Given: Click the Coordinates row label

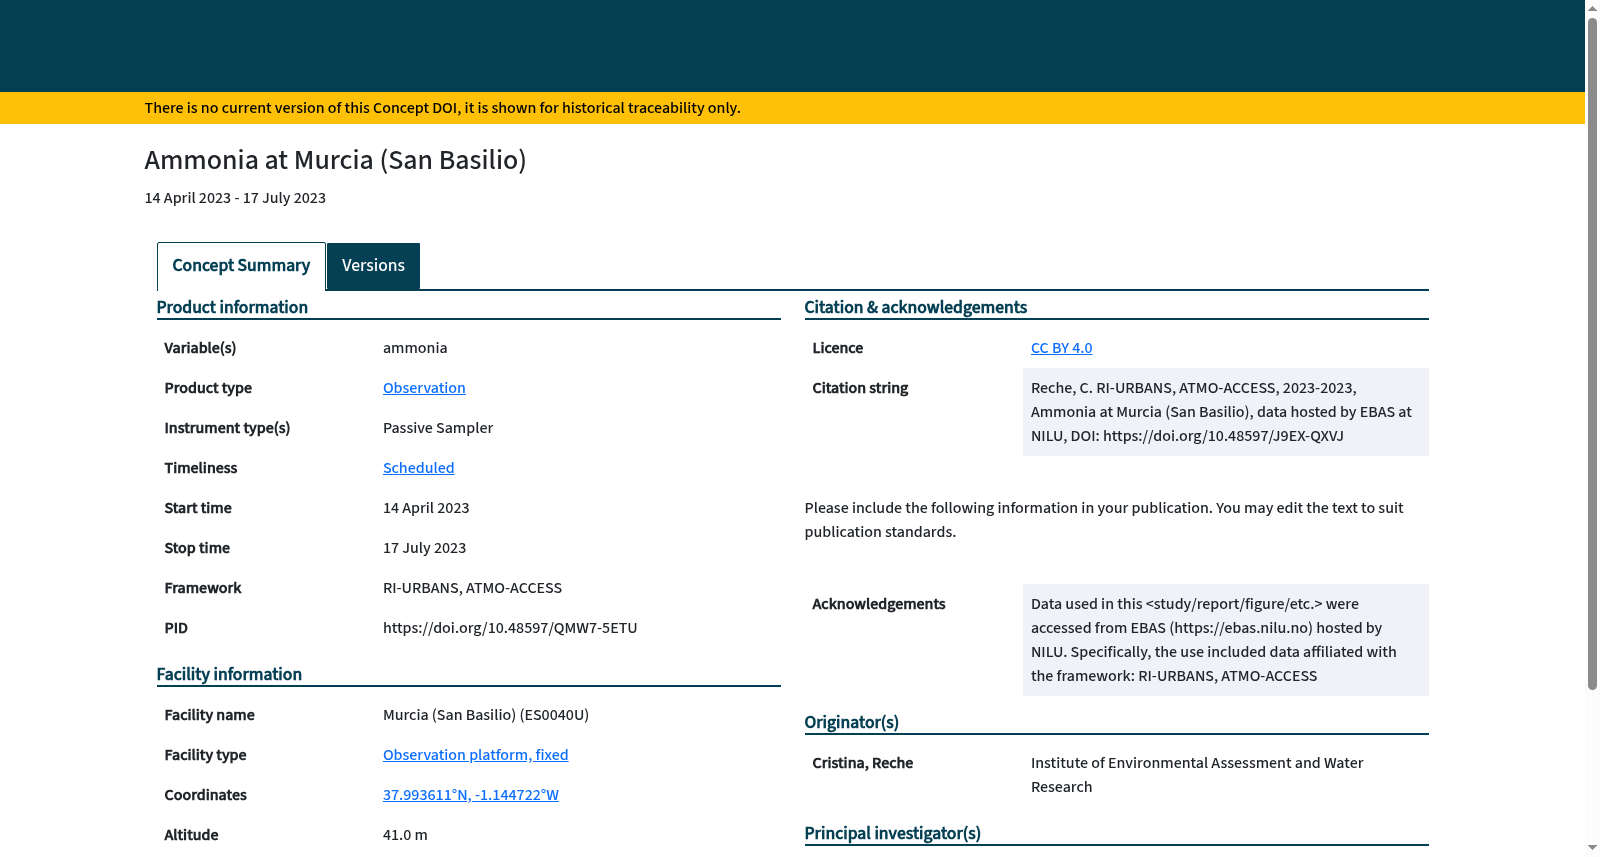Looking at the screenshot, I should [x=205, y=795].
